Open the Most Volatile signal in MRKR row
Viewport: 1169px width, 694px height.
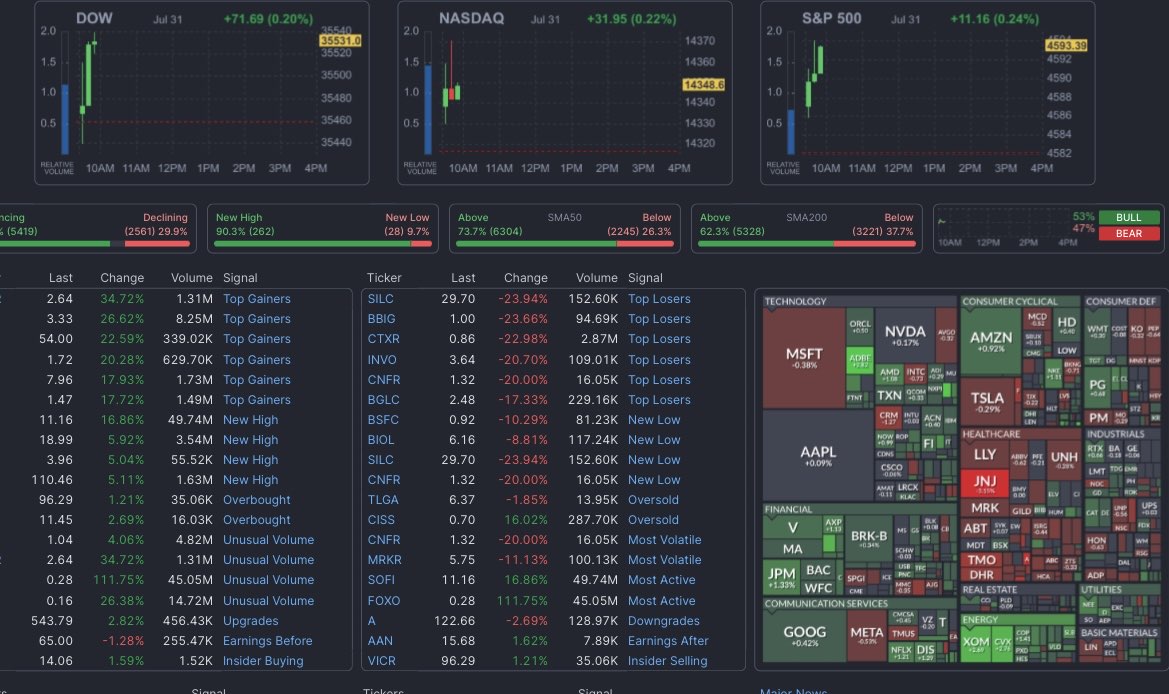pos(664,560)
